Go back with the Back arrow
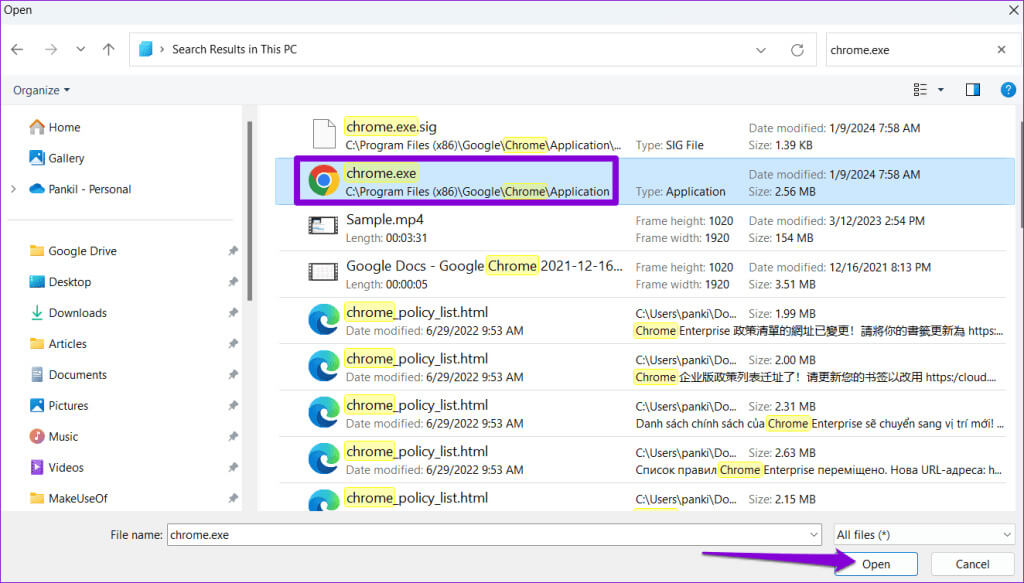1024x583 pixels. pos(18,50)
